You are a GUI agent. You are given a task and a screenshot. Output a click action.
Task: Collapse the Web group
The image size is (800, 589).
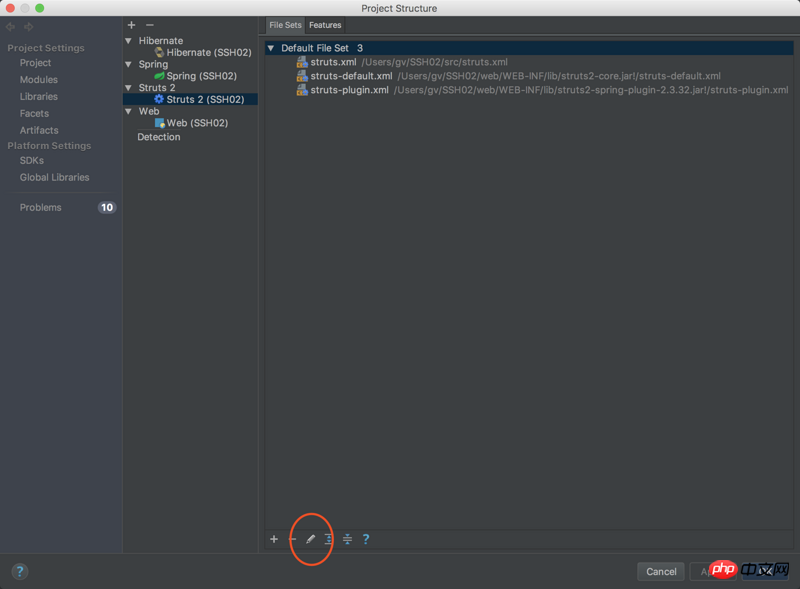(129, 111)
